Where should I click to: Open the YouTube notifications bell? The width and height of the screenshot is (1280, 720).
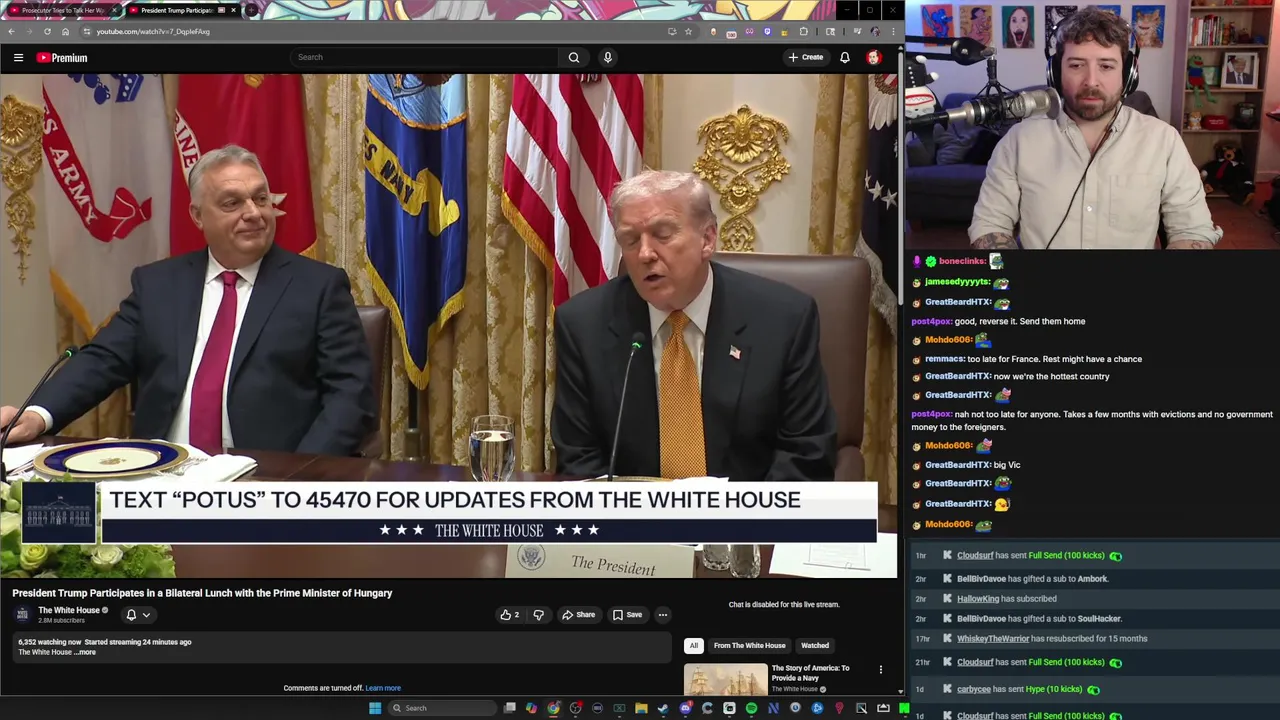(x=845, y=57)
